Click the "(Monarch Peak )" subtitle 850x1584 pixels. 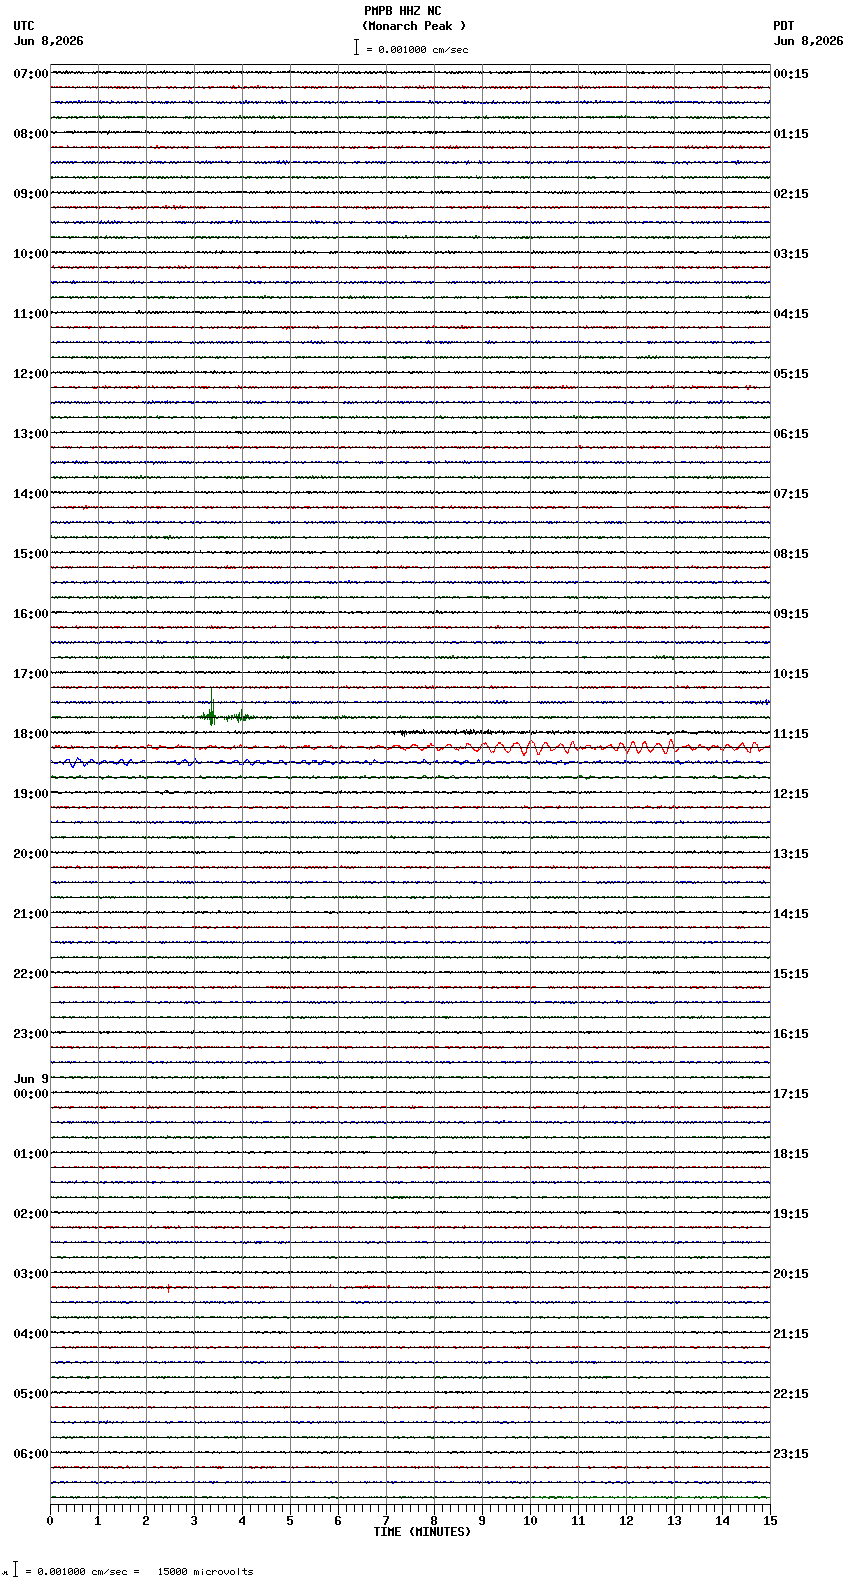414,26
